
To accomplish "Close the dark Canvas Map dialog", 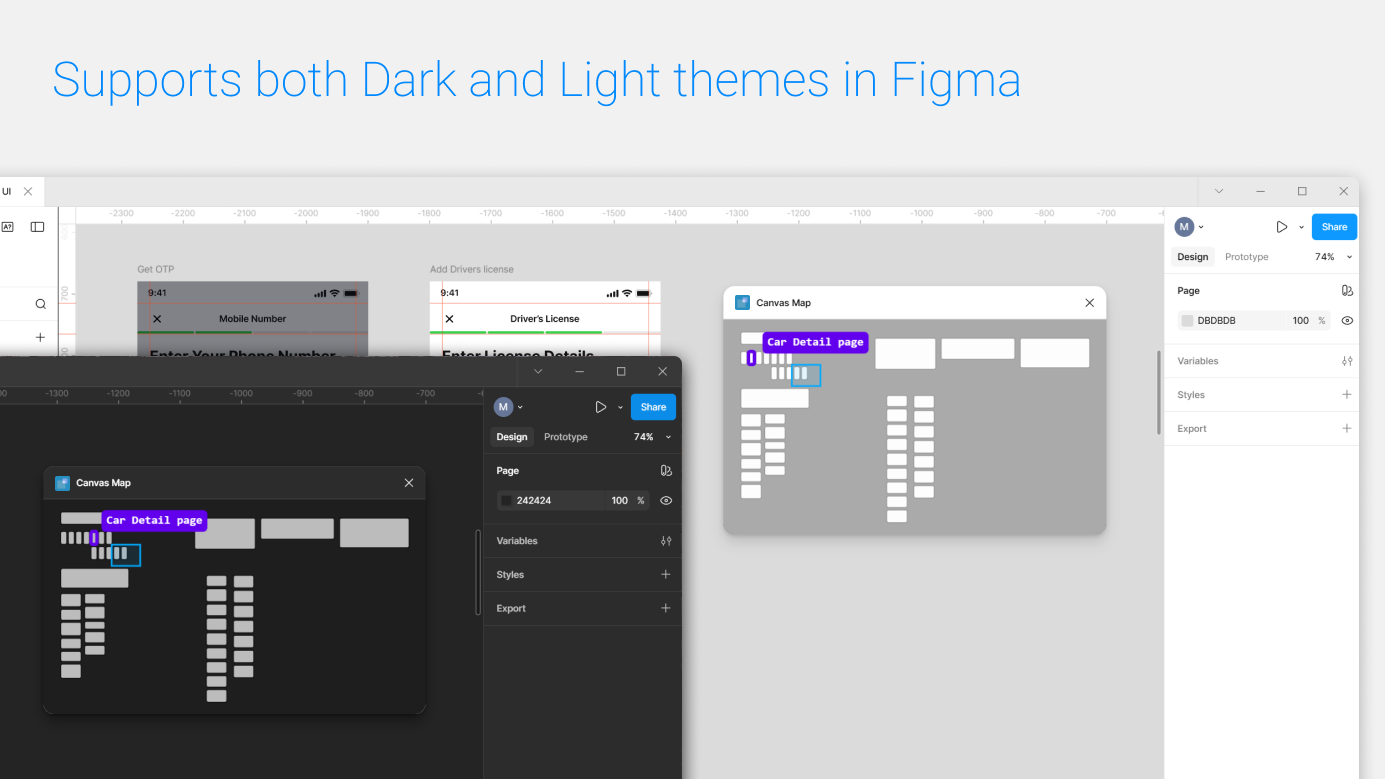I will 409,483.
